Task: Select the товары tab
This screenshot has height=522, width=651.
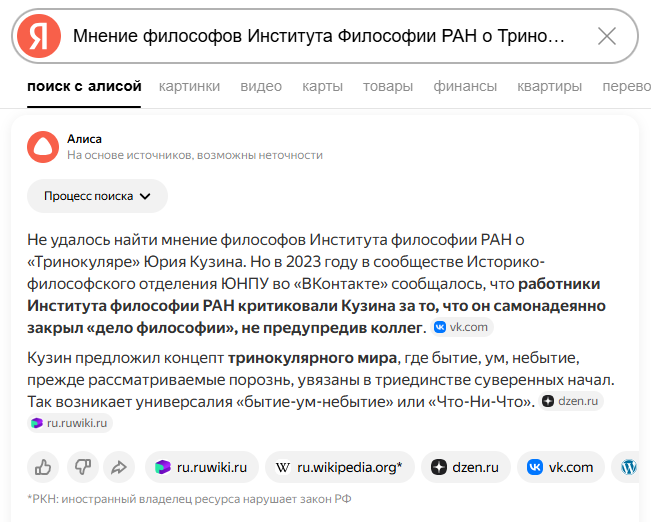Action: click(388, 86)
